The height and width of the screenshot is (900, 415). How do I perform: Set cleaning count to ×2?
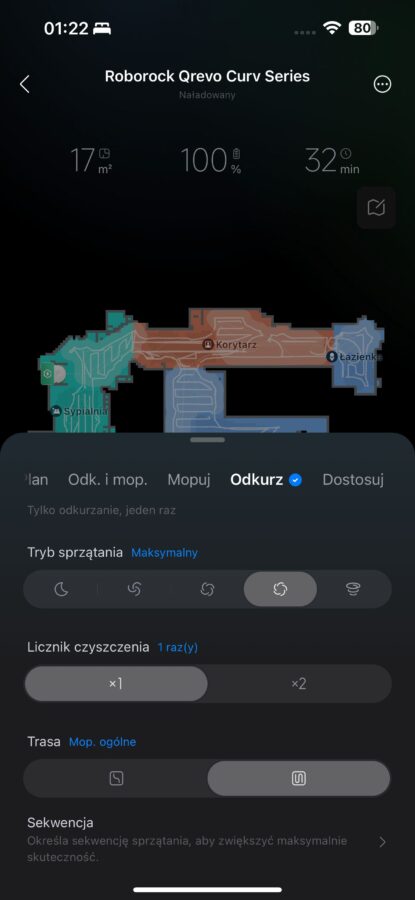pyautogui.click(x=298, y=684)
